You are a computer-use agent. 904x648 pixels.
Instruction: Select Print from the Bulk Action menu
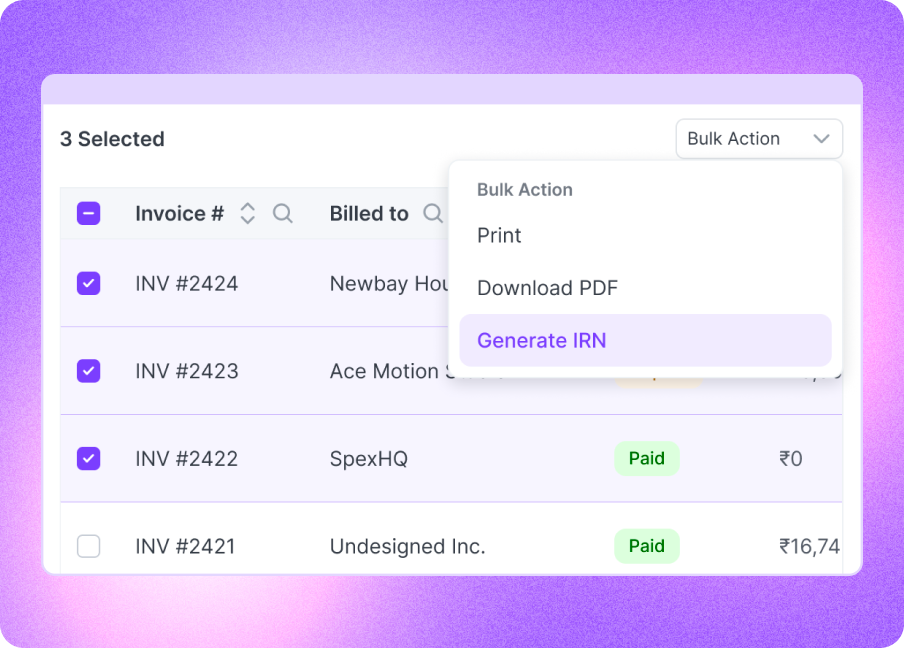click(499, 236)
